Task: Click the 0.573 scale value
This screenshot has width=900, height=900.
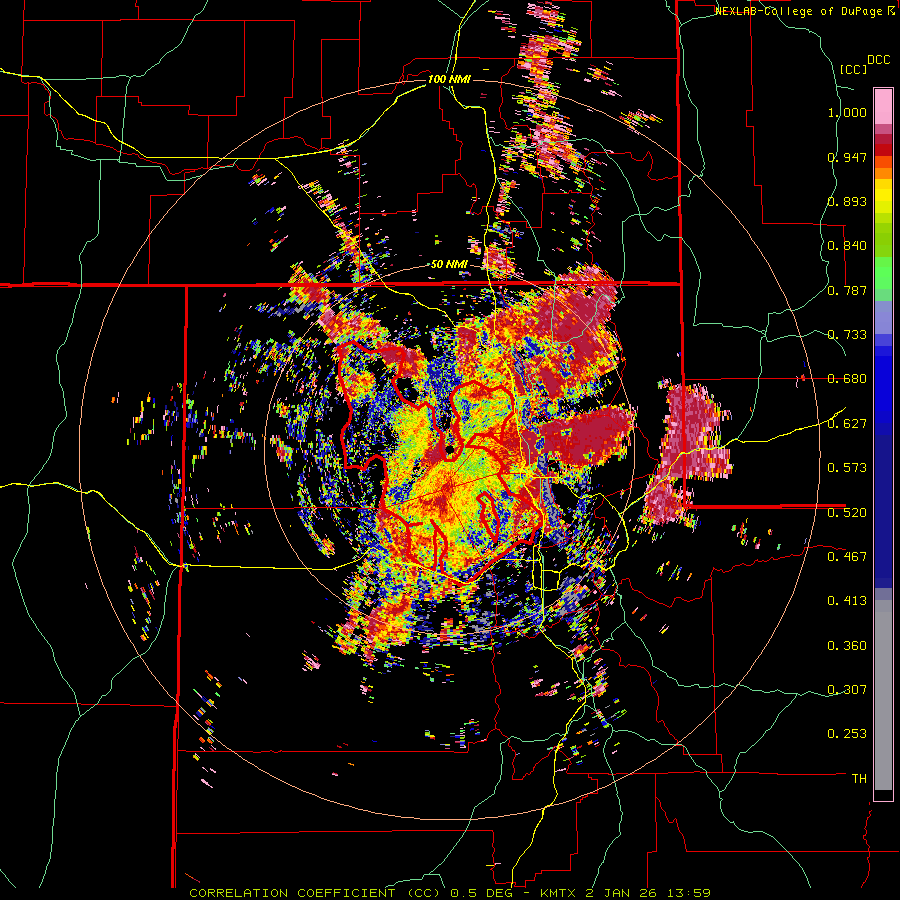Action: [847, 468]
